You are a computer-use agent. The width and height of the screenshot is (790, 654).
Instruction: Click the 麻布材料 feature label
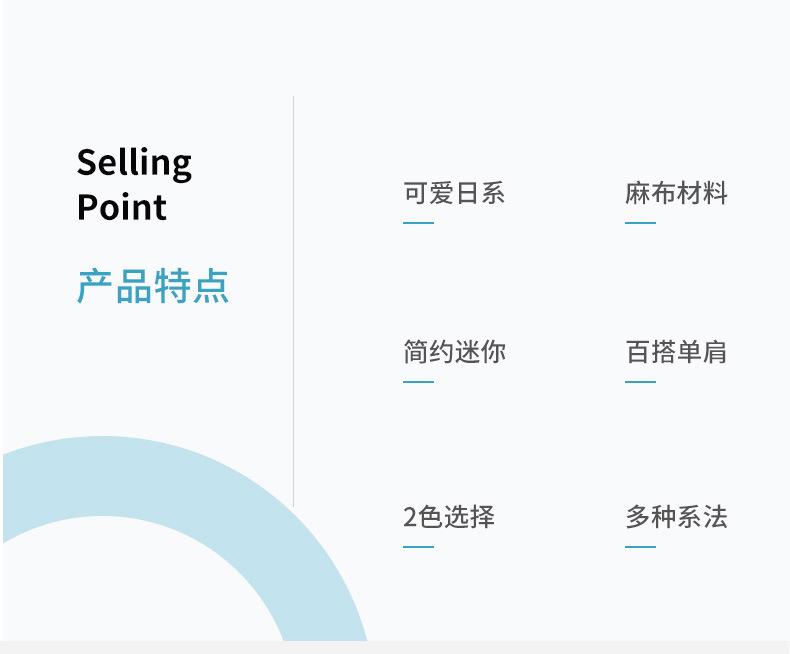(676, 193)
